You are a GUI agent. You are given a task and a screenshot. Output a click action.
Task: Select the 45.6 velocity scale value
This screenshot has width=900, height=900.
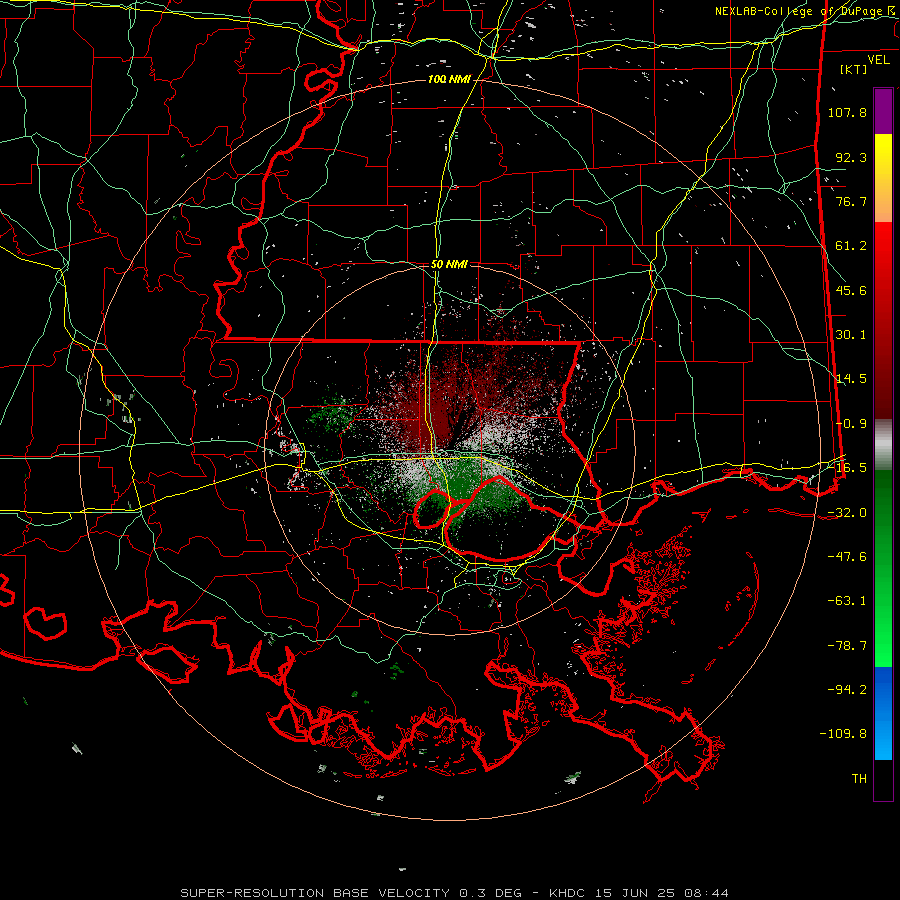click(851, 290)
